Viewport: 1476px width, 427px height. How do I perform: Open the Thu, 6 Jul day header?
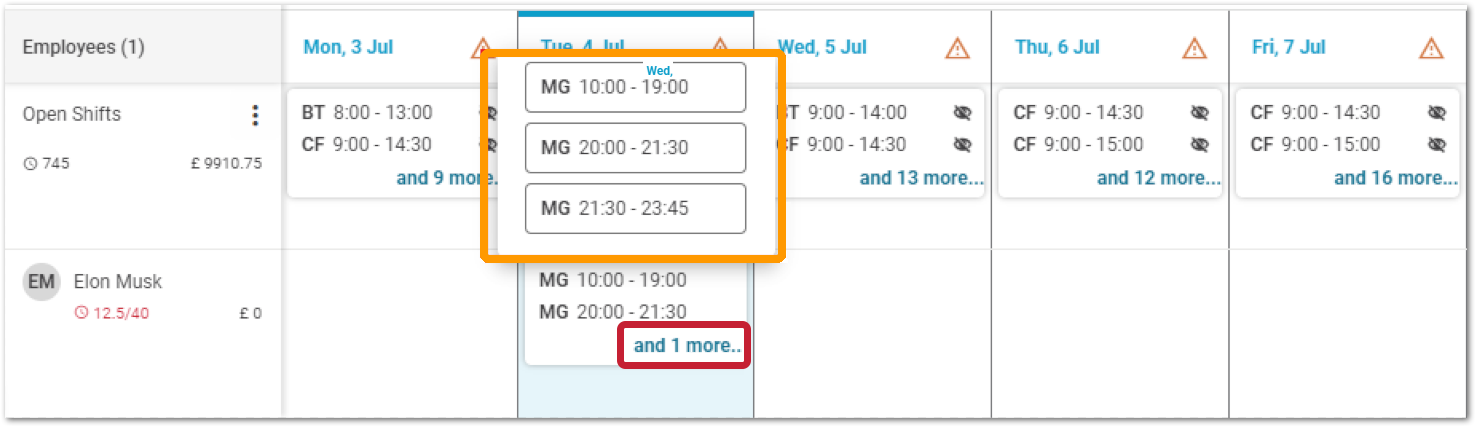[x=1057, y=47]
